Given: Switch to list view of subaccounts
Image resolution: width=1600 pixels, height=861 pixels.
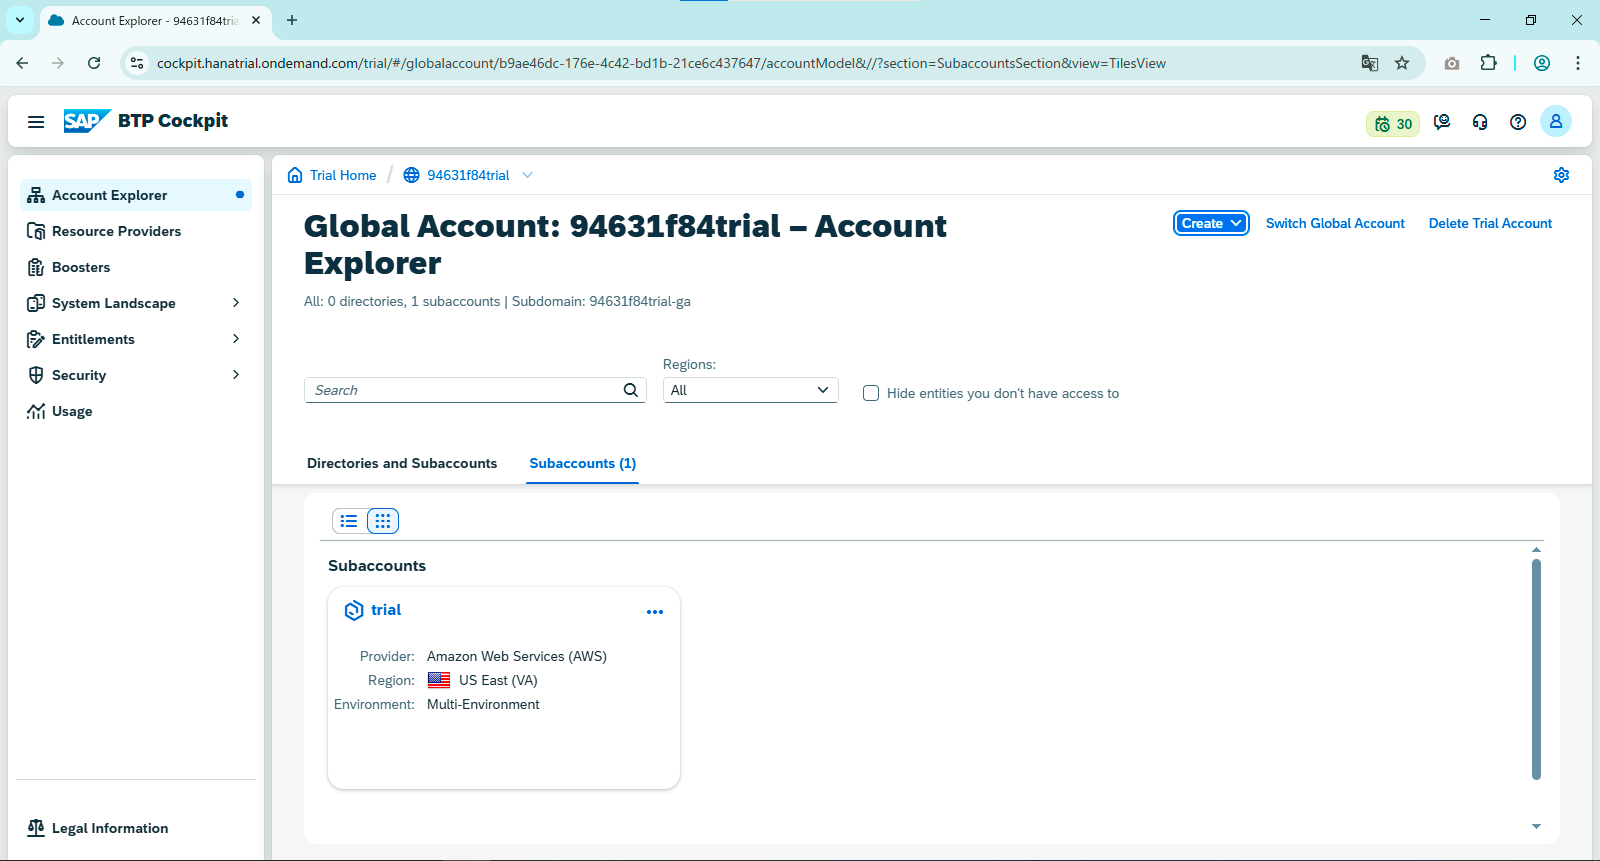Looking at the screenshot, I should point(349,521).
